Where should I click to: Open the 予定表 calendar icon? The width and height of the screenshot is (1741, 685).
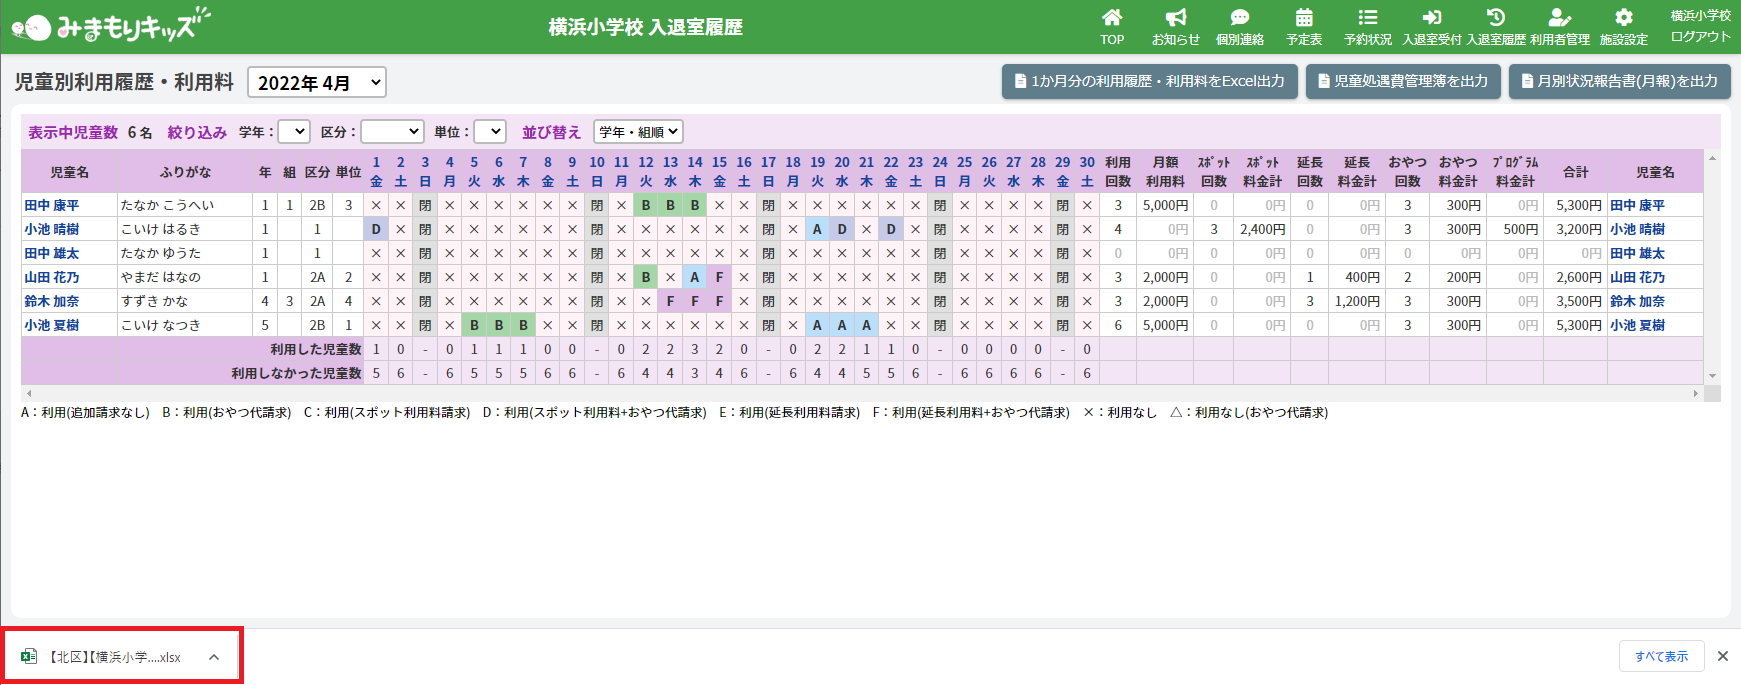(x=1304, y=18)
